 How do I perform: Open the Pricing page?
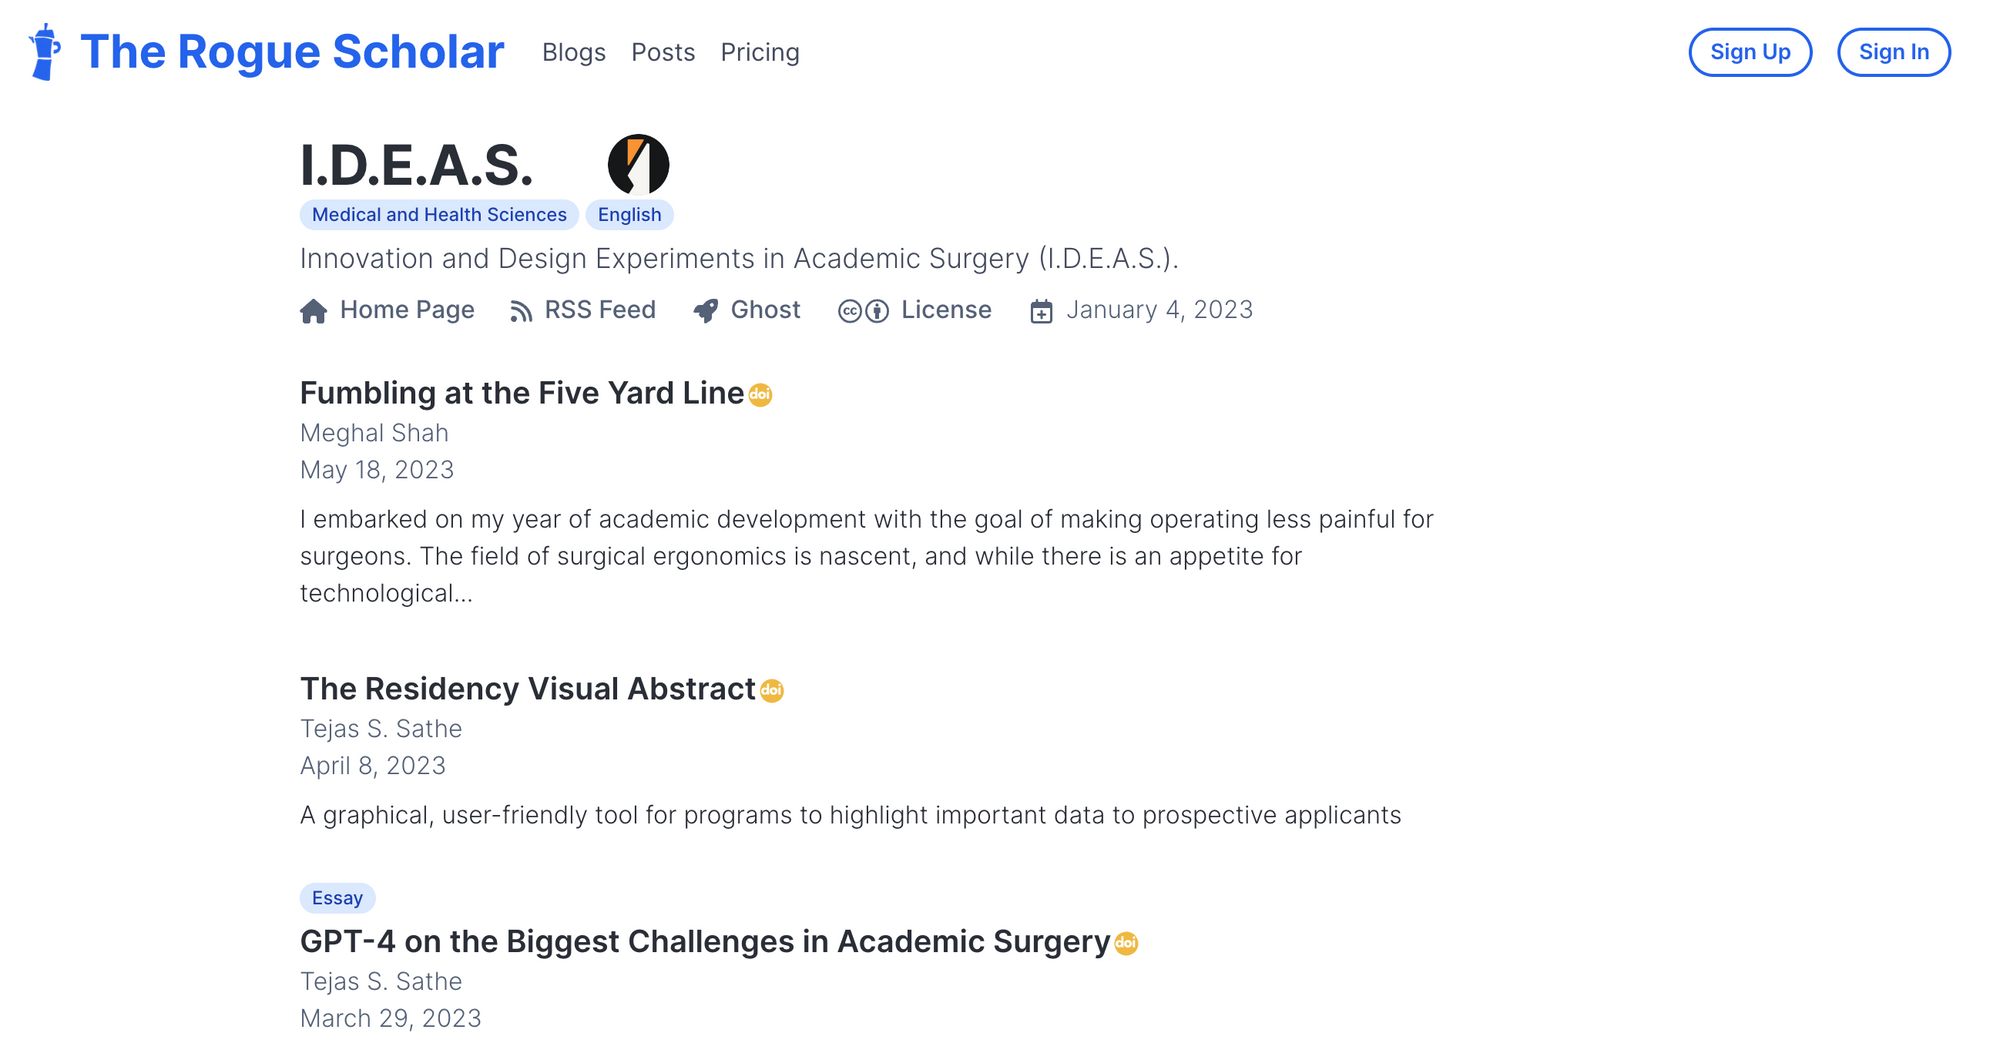(760, 52)
